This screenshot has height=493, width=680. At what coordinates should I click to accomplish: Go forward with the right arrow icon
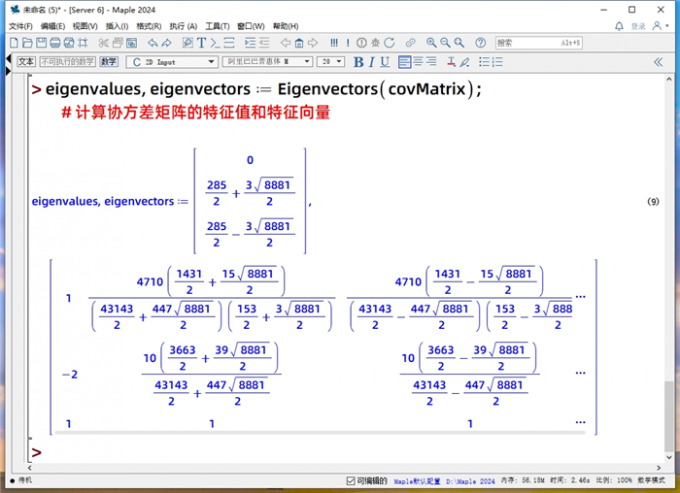click(313, 42)
